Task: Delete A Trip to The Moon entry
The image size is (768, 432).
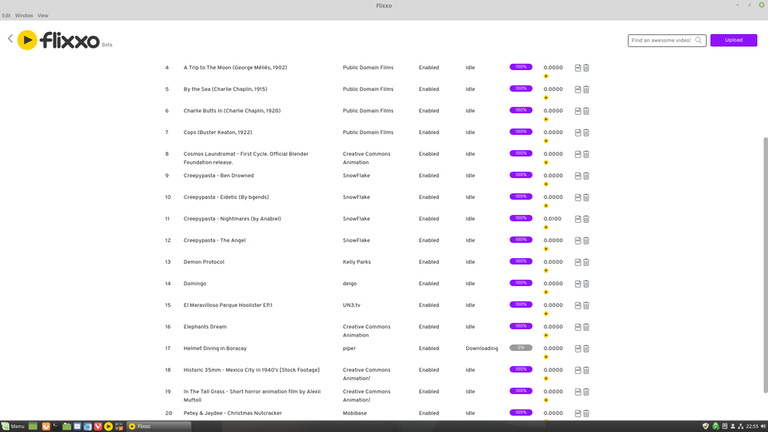Action: click(586, 68)
